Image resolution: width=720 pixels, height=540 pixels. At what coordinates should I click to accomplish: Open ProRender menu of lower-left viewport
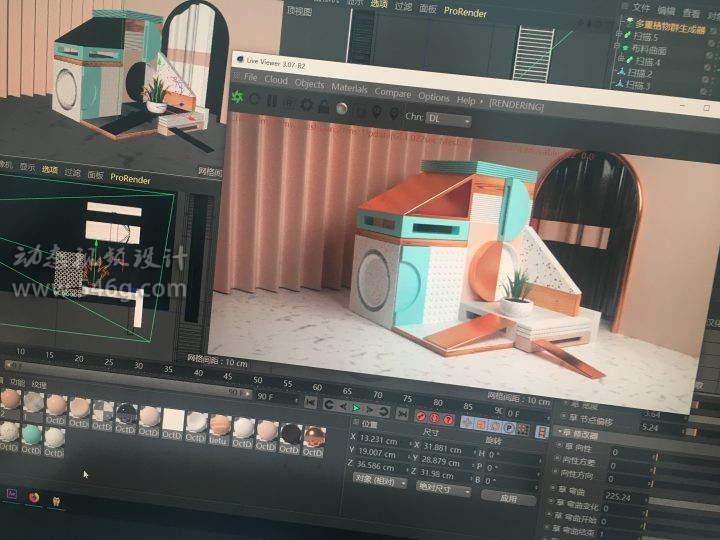point(130,179)
